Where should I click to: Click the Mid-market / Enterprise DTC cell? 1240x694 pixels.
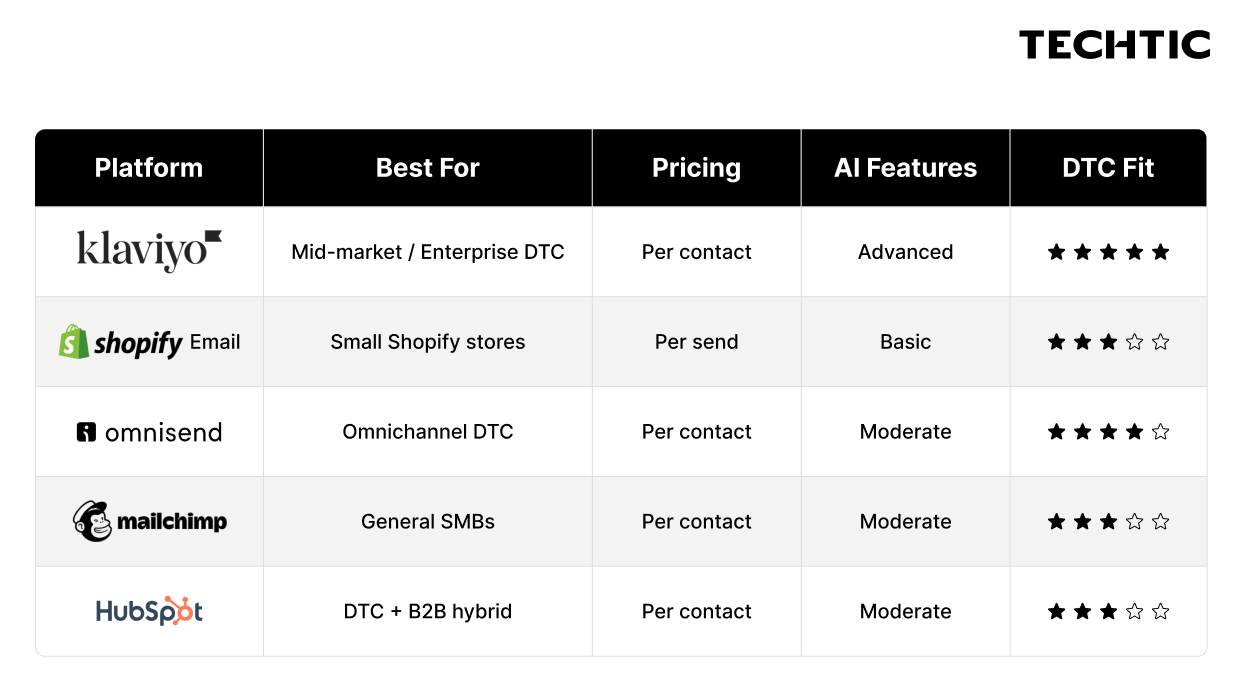(x=428, y=252)
